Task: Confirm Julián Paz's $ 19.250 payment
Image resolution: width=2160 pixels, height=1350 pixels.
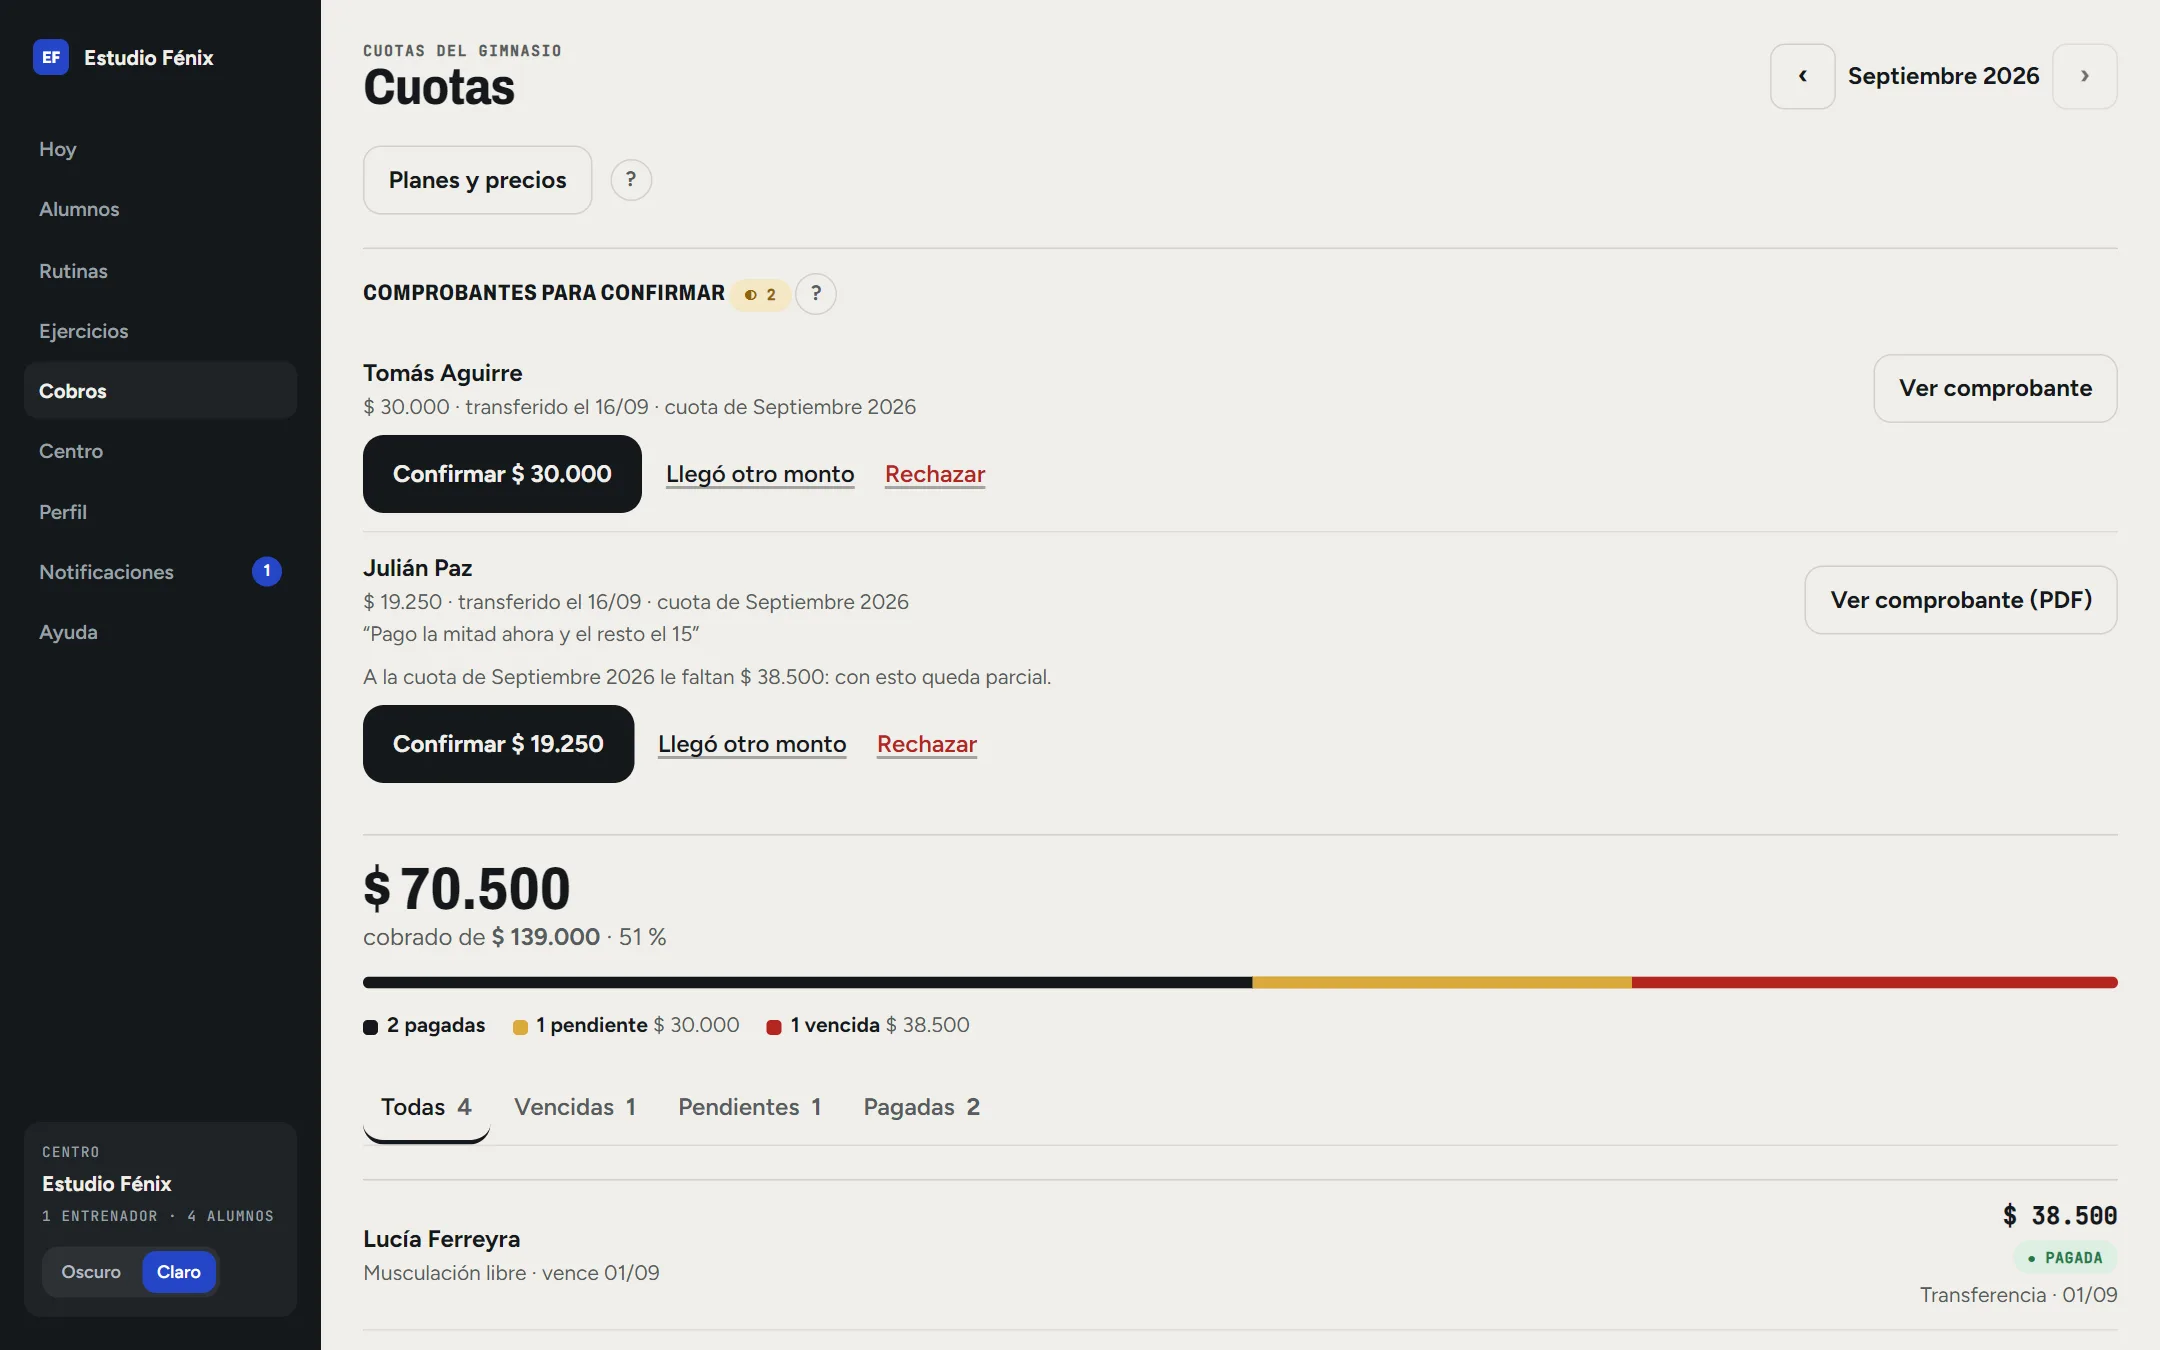Action: pyautogui.click(x=498, y=744)
